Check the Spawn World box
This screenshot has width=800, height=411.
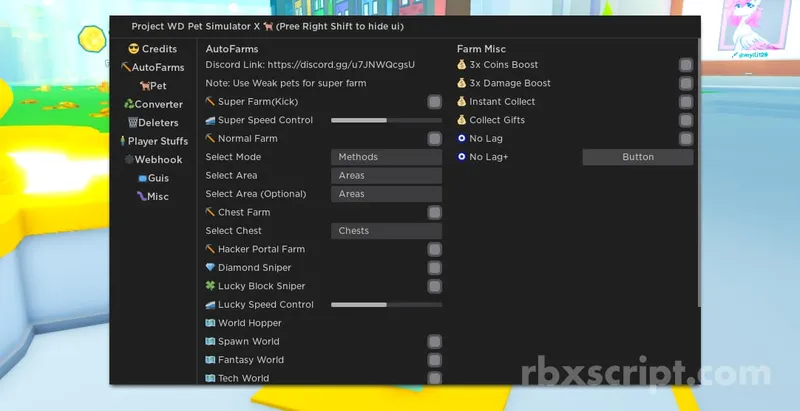pos(434,342)
